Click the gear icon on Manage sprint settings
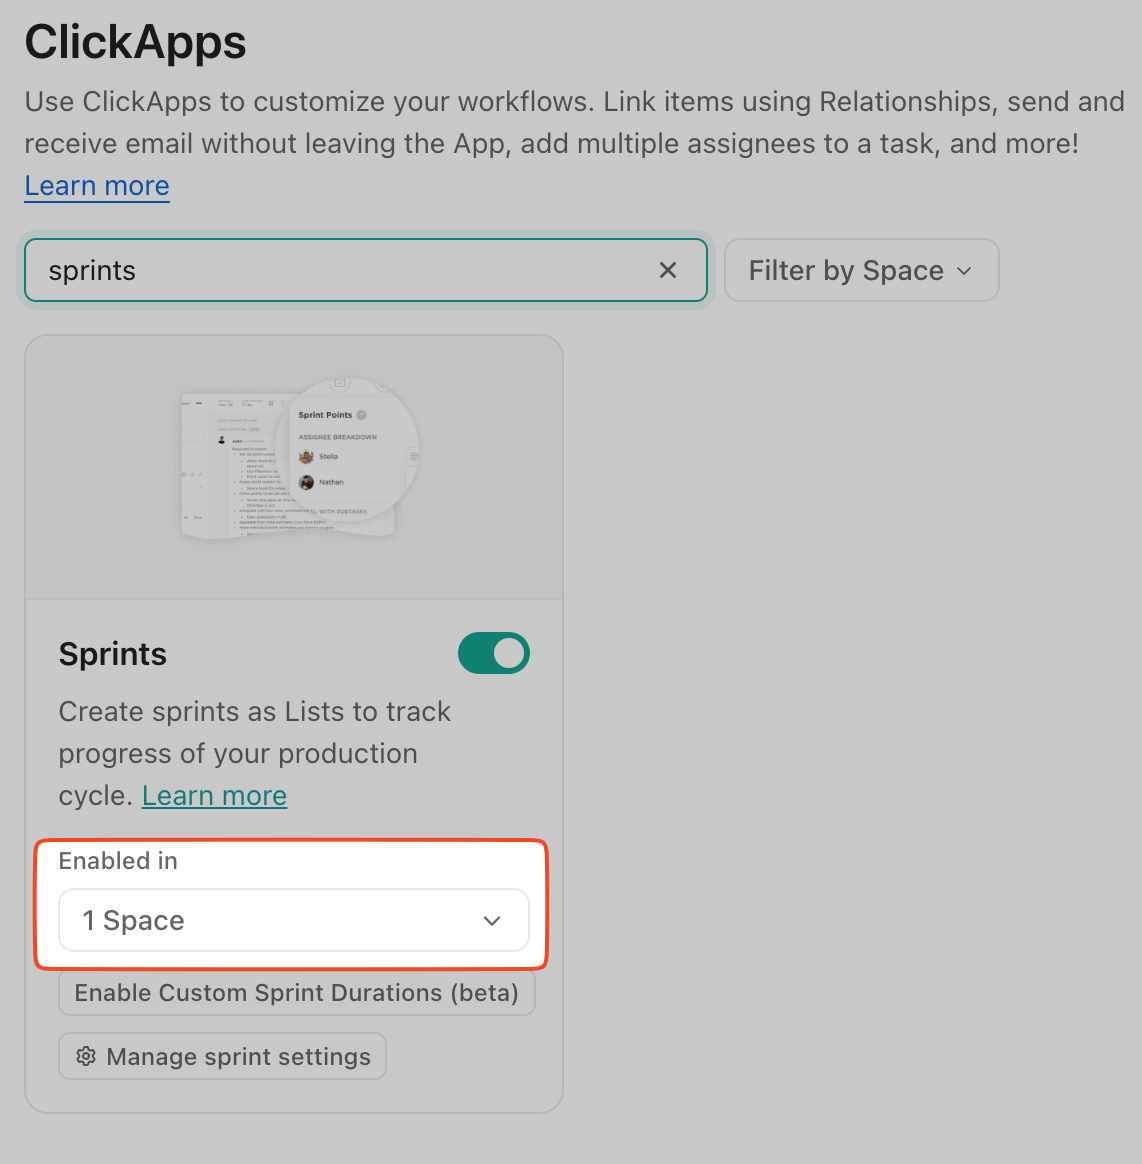The image size is (1142, 1164). 86,1056
